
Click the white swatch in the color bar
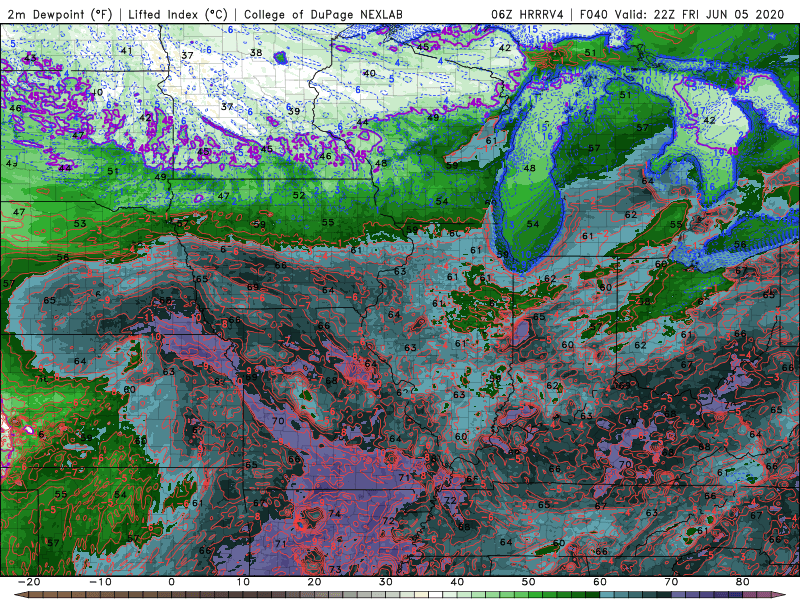[x=435, y=594]
